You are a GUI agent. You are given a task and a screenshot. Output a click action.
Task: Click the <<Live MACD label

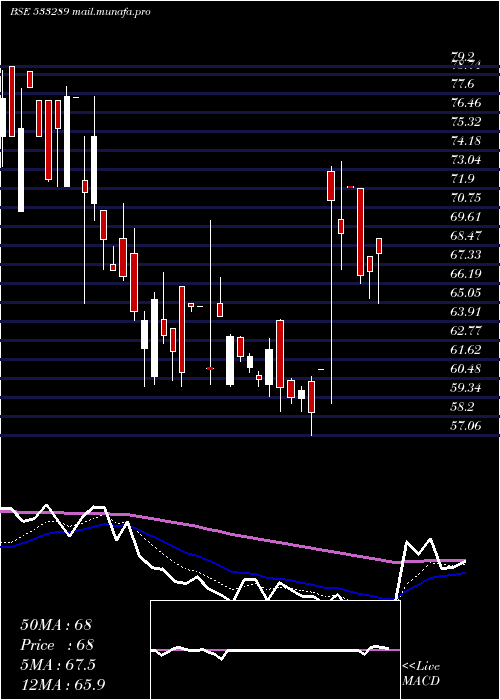pyautogui.click(x=421, y=673)
